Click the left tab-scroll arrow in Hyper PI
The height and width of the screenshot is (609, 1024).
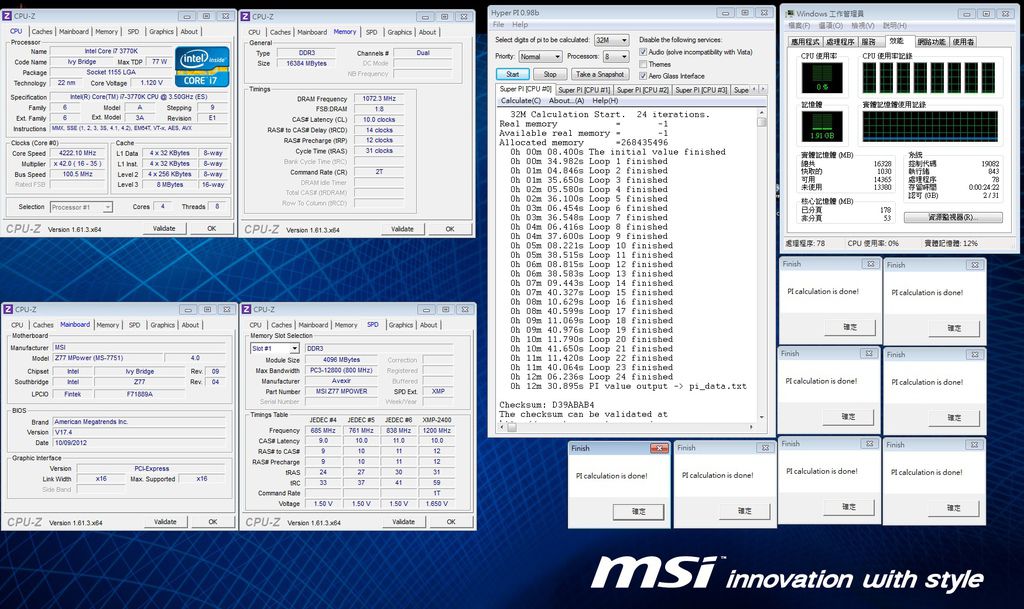click(754, 89)
